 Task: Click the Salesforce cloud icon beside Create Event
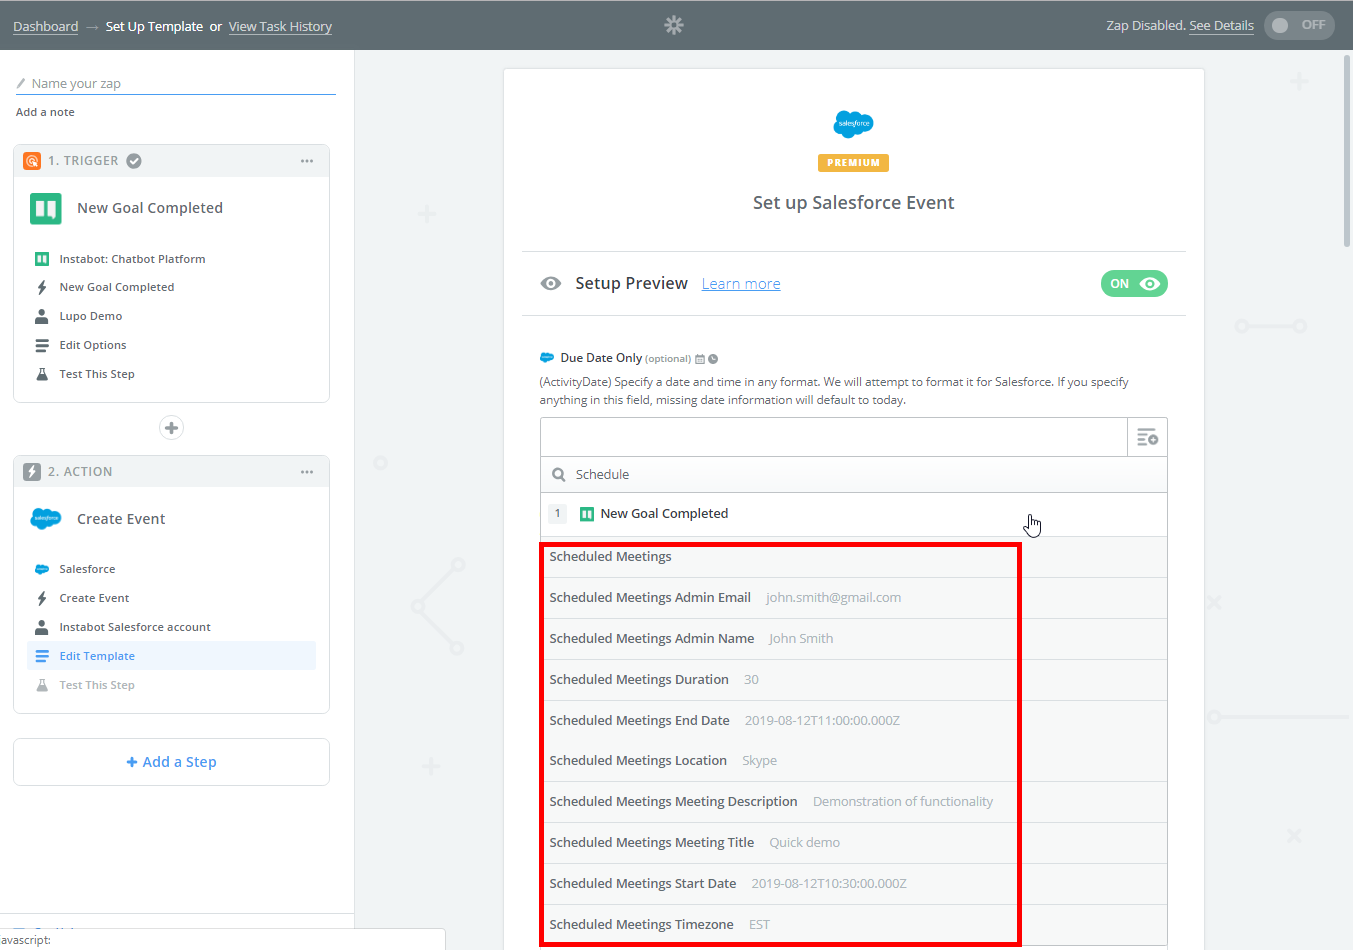(x=46, y=519)
